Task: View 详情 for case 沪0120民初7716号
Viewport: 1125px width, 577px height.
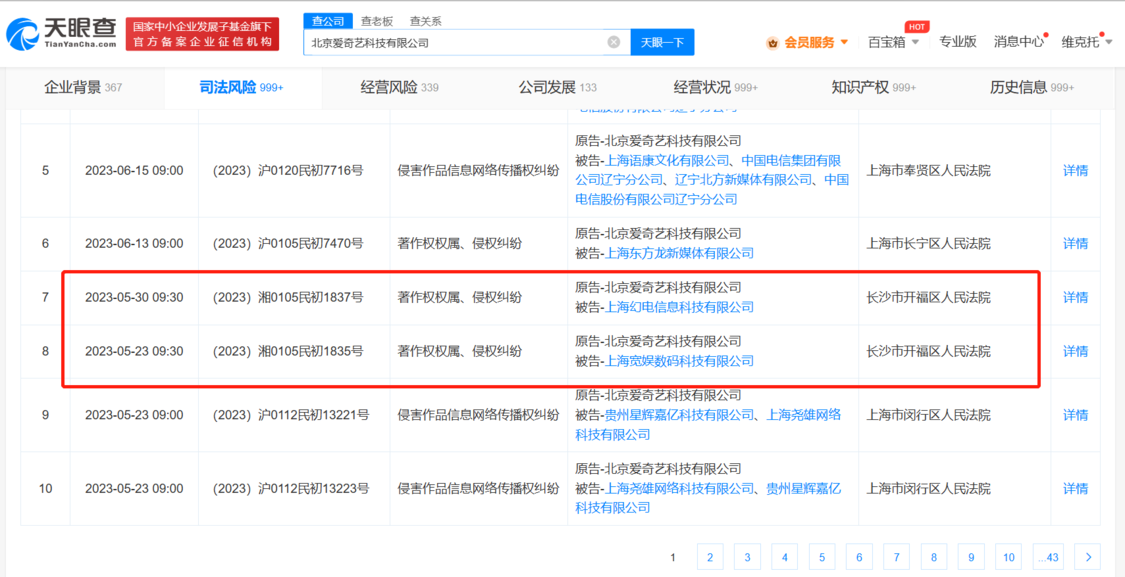Action: [x=1075, y=171]
